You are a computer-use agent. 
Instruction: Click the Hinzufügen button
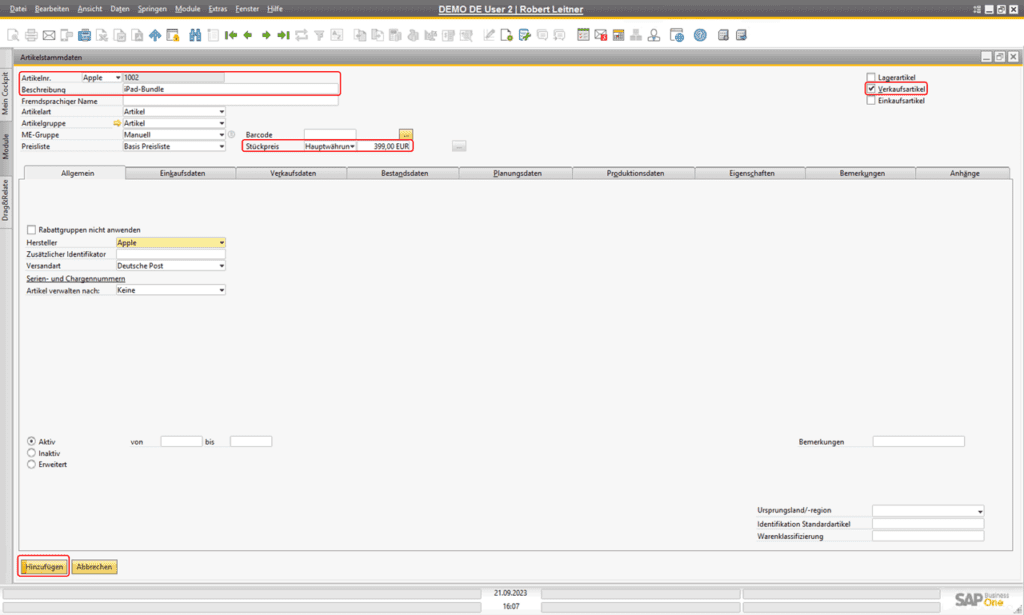44,567
